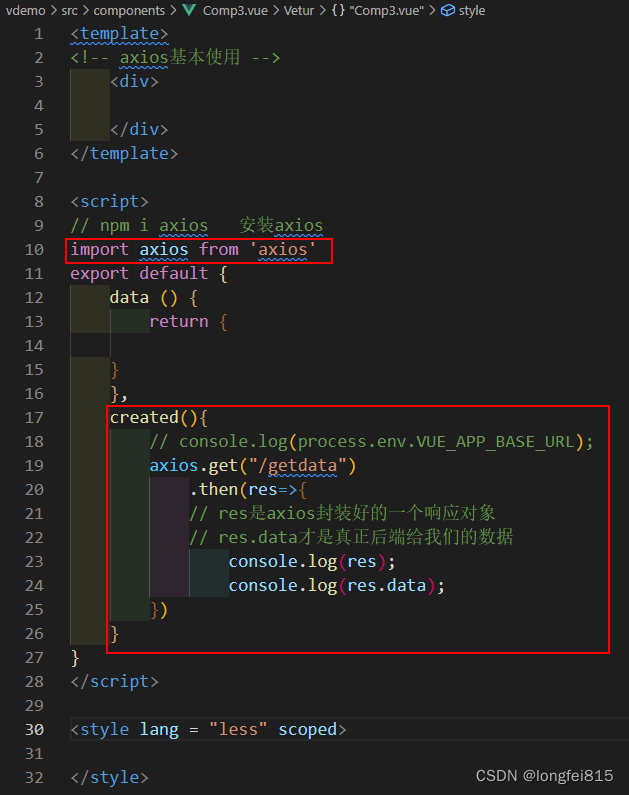Click line number 10 in gutter
This screenshot has width=629, height=795.
coord(34,249)
